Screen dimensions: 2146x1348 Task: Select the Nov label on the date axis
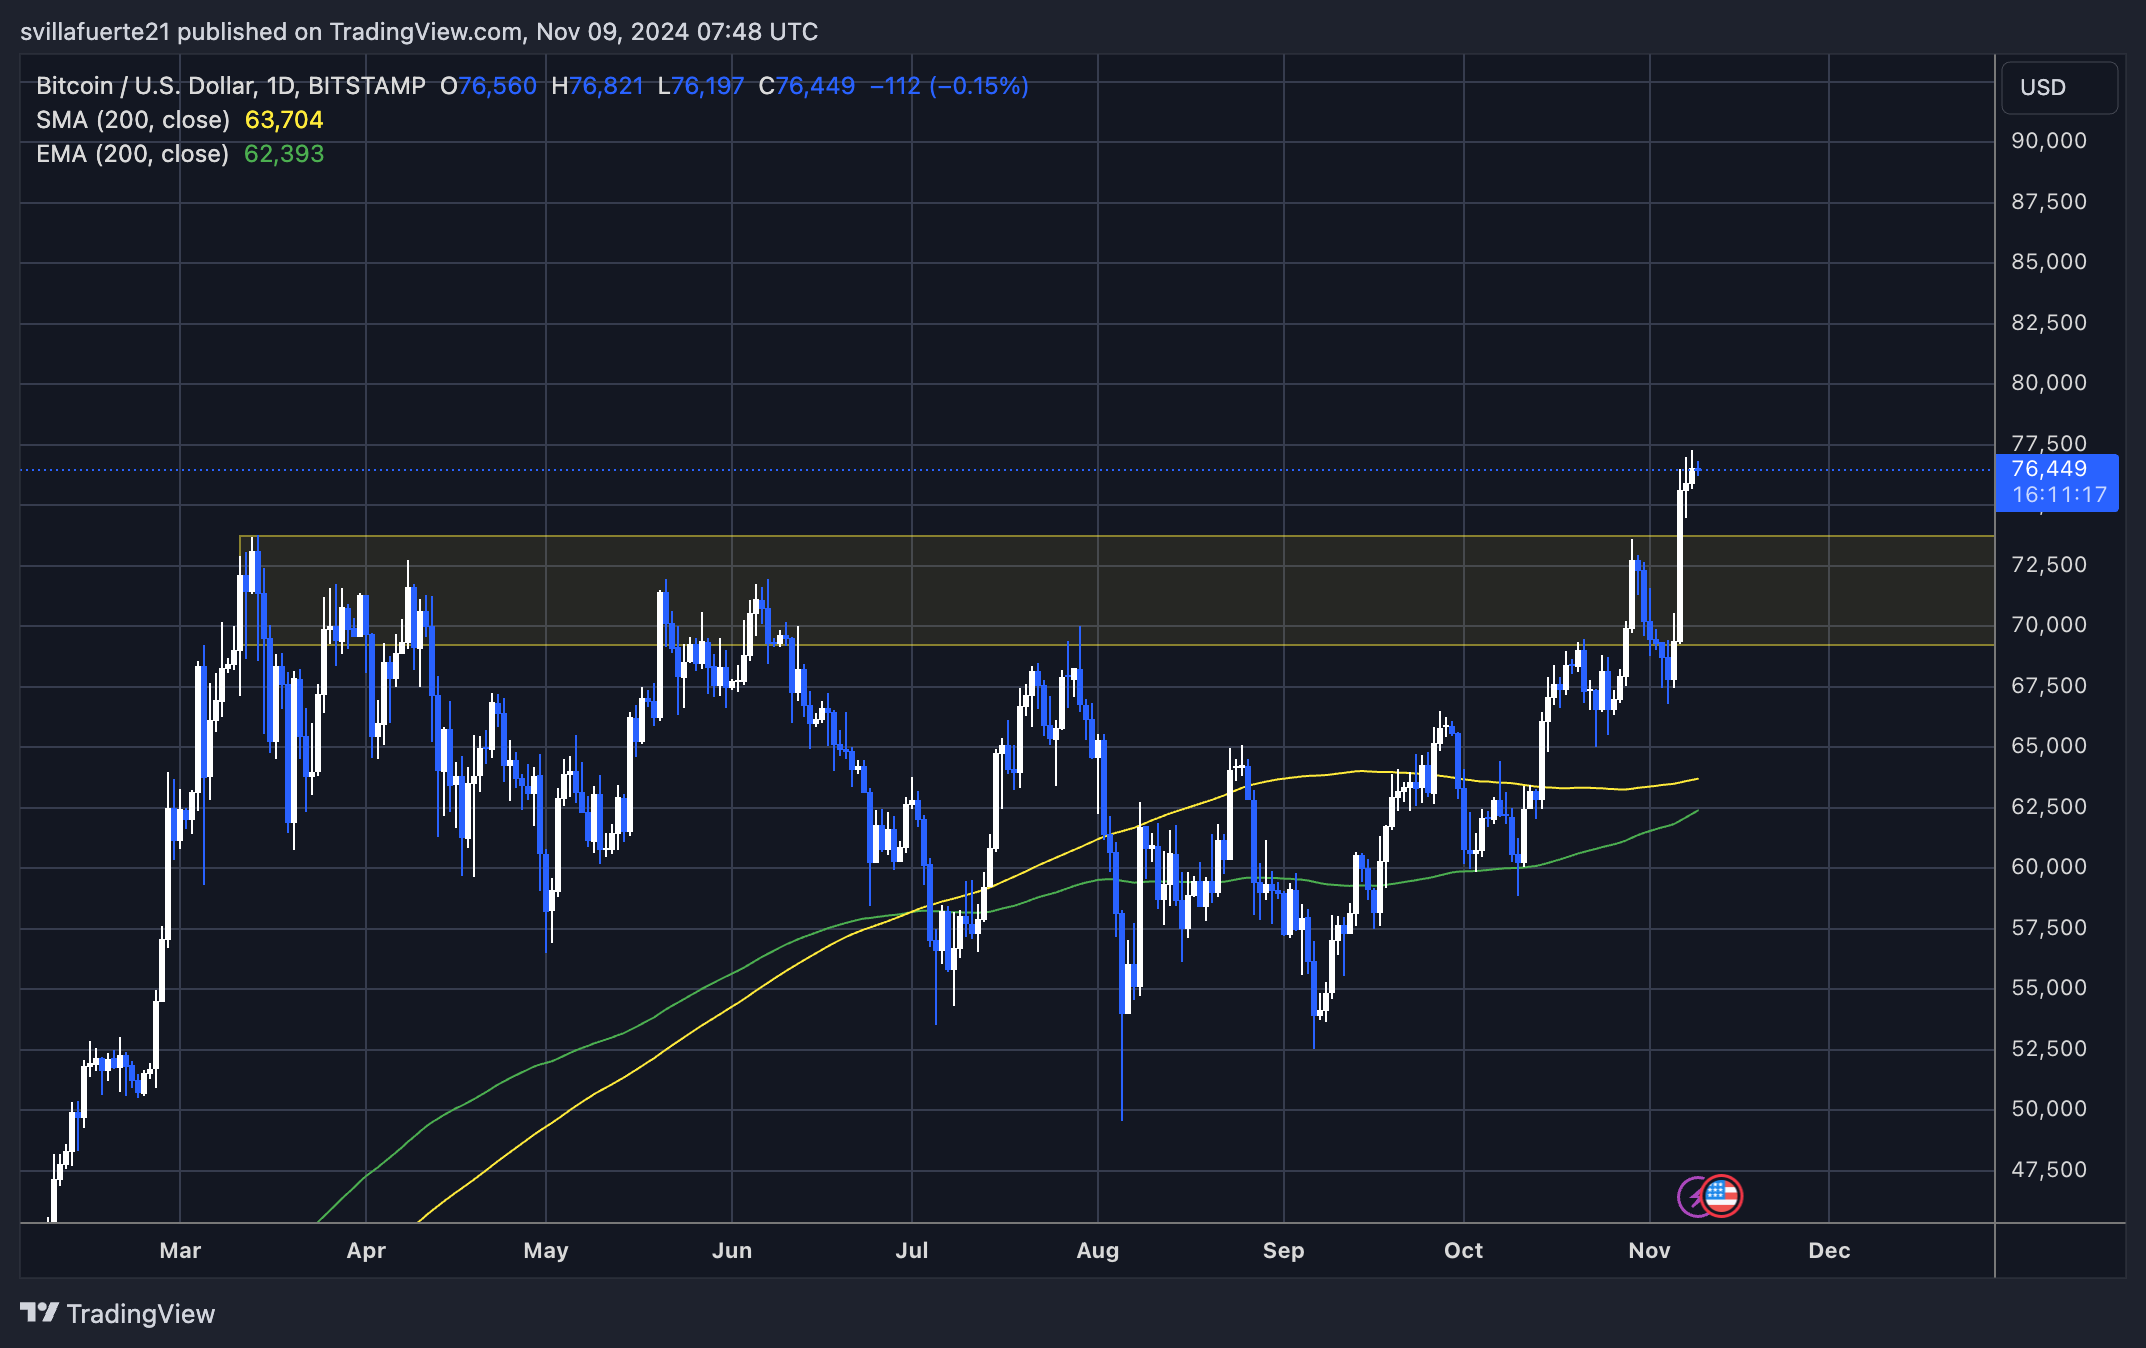coord(1650,1250)
